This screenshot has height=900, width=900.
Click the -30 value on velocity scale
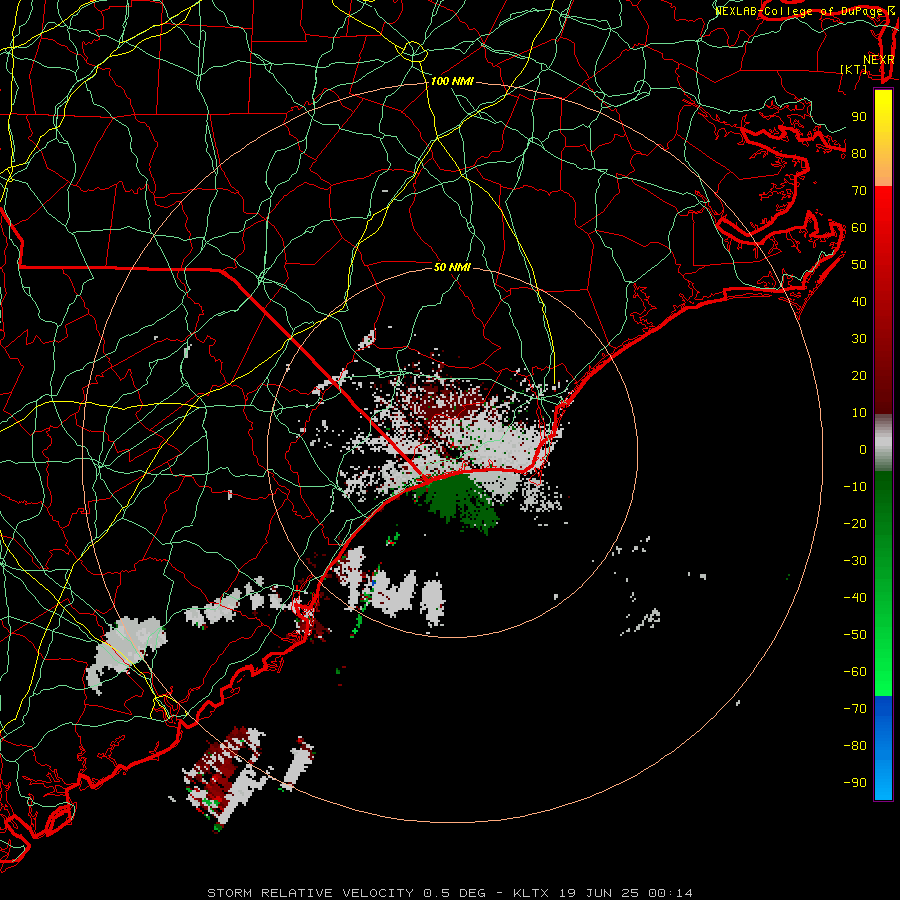855,561
